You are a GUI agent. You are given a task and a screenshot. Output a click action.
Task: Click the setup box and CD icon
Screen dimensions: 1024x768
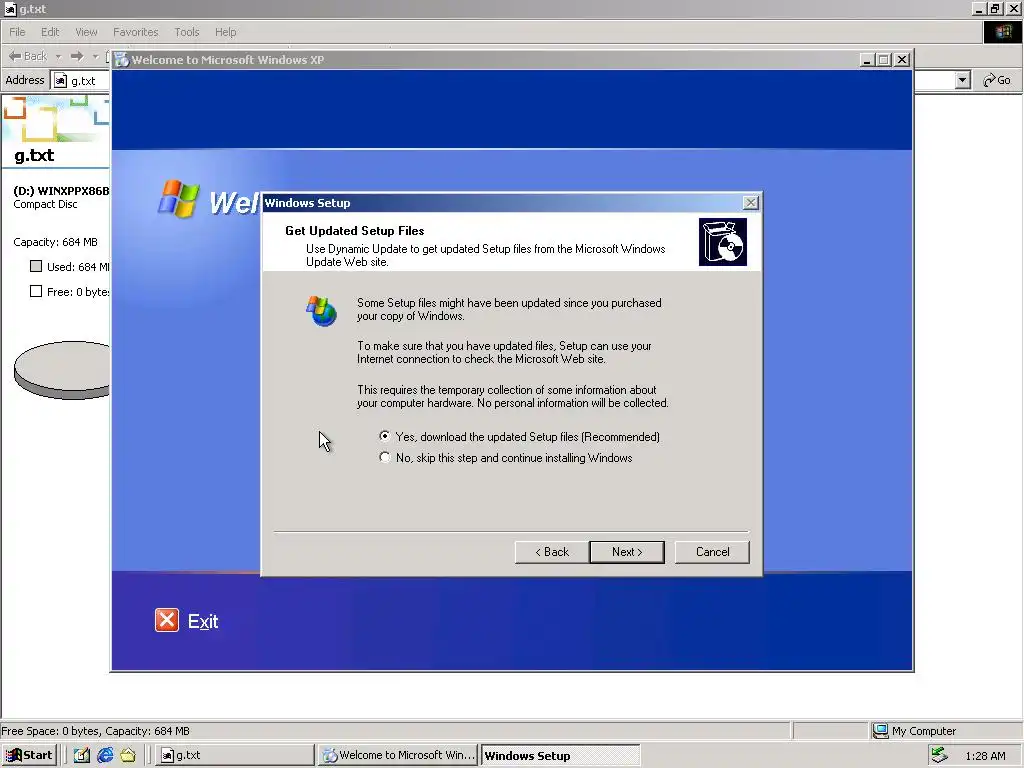tap(722, 242)
